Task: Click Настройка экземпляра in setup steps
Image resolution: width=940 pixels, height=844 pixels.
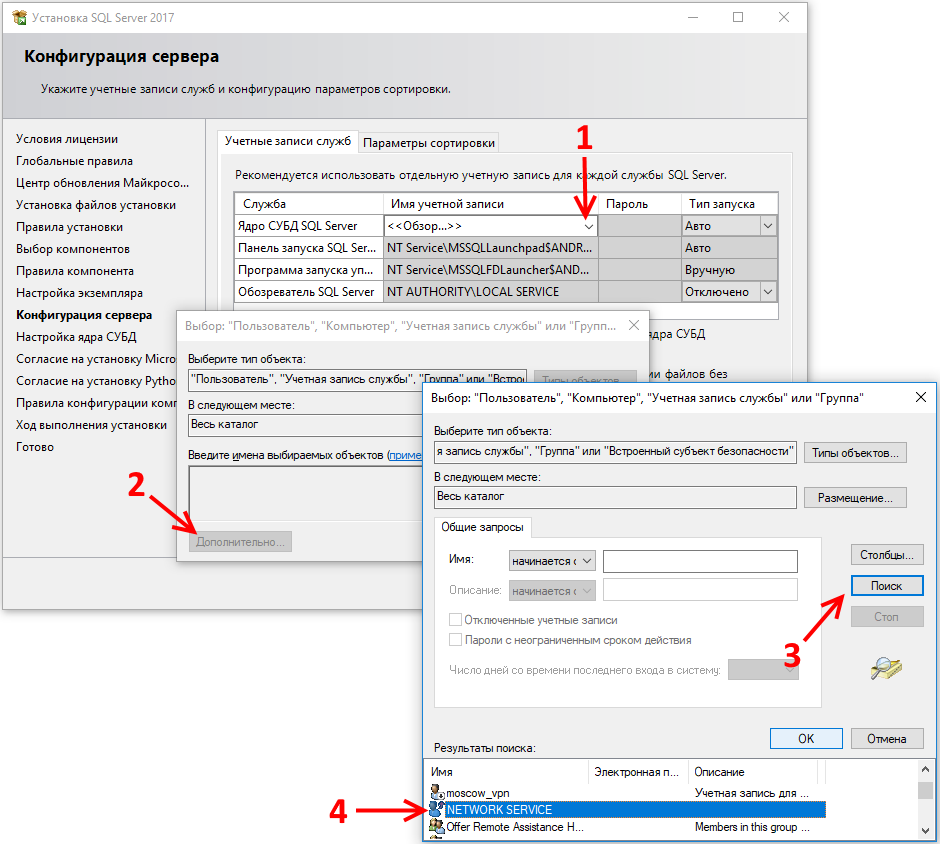Action: point(79,293)
